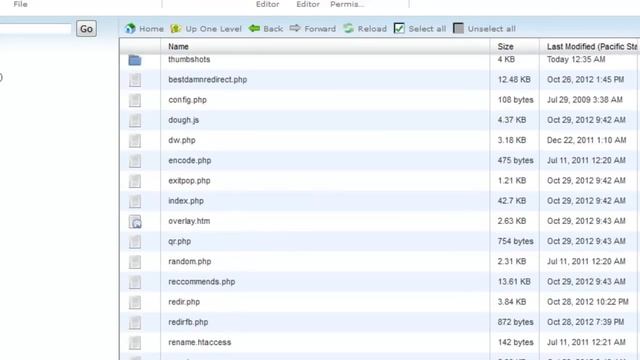Viewport: 640px width, 360px height.
Task: Select file name rename.htaccess
Action: pos(200,342)
